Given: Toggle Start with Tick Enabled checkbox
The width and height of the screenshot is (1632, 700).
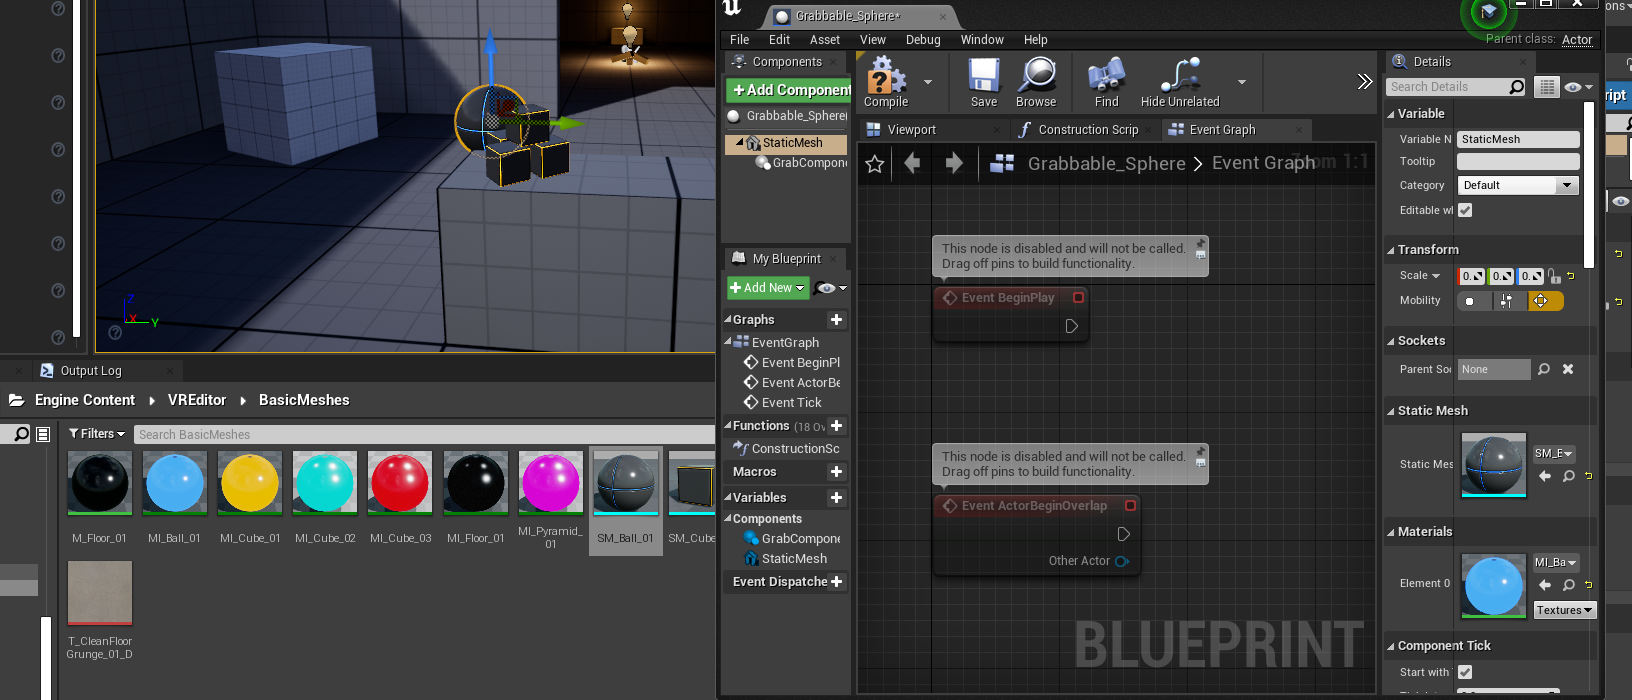Looking at the screenshot, I should point(1465,672).
